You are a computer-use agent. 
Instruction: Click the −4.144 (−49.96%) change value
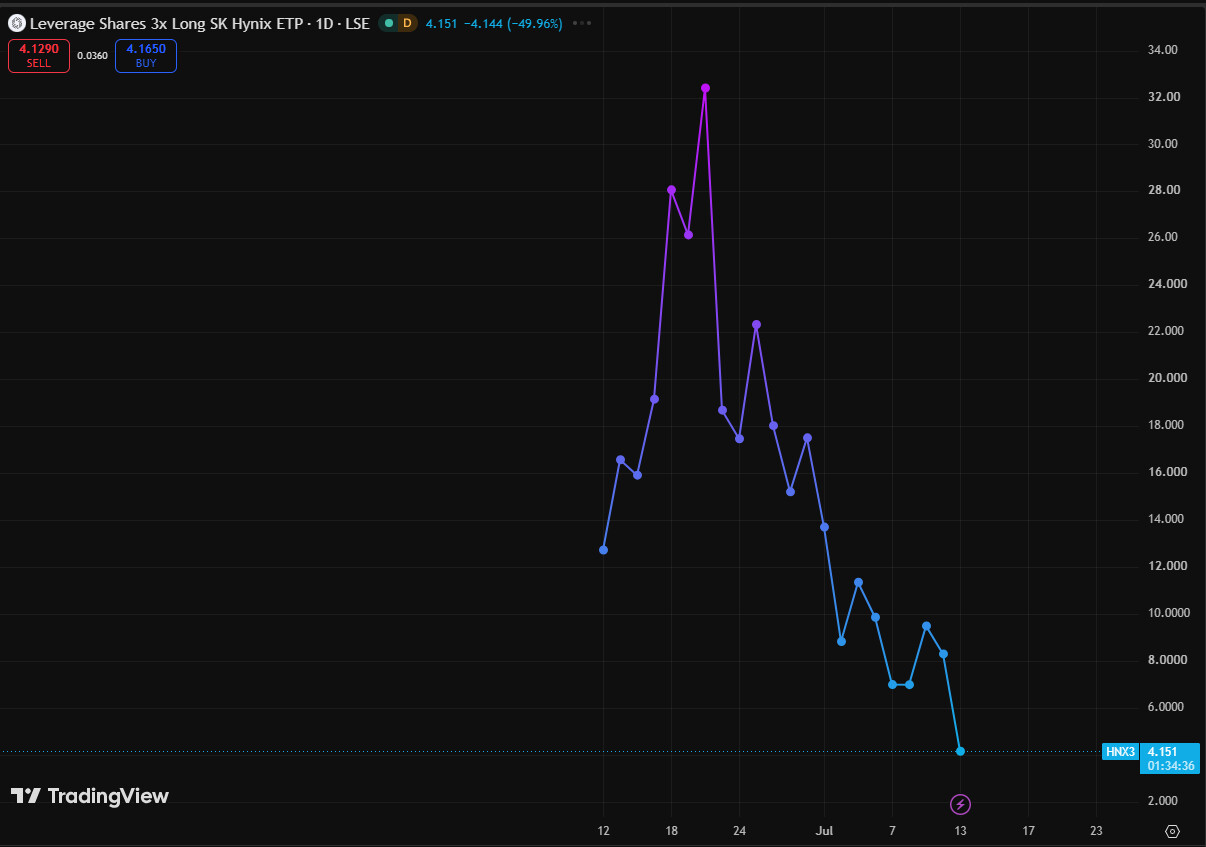[x=513, y=23]
